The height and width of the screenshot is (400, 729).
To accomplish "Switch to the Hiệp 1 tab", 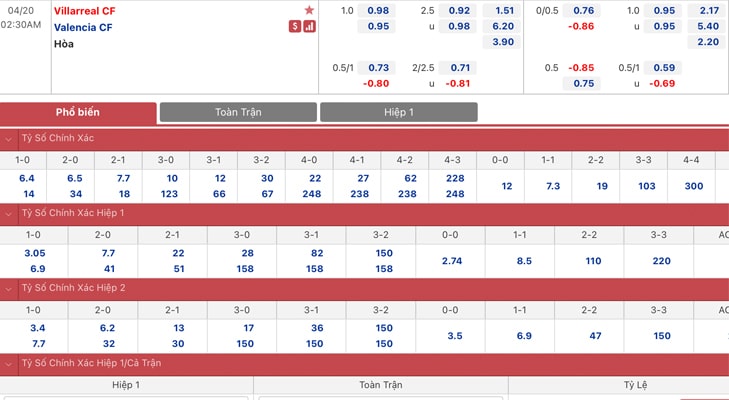I will click(x=398, y=112).
